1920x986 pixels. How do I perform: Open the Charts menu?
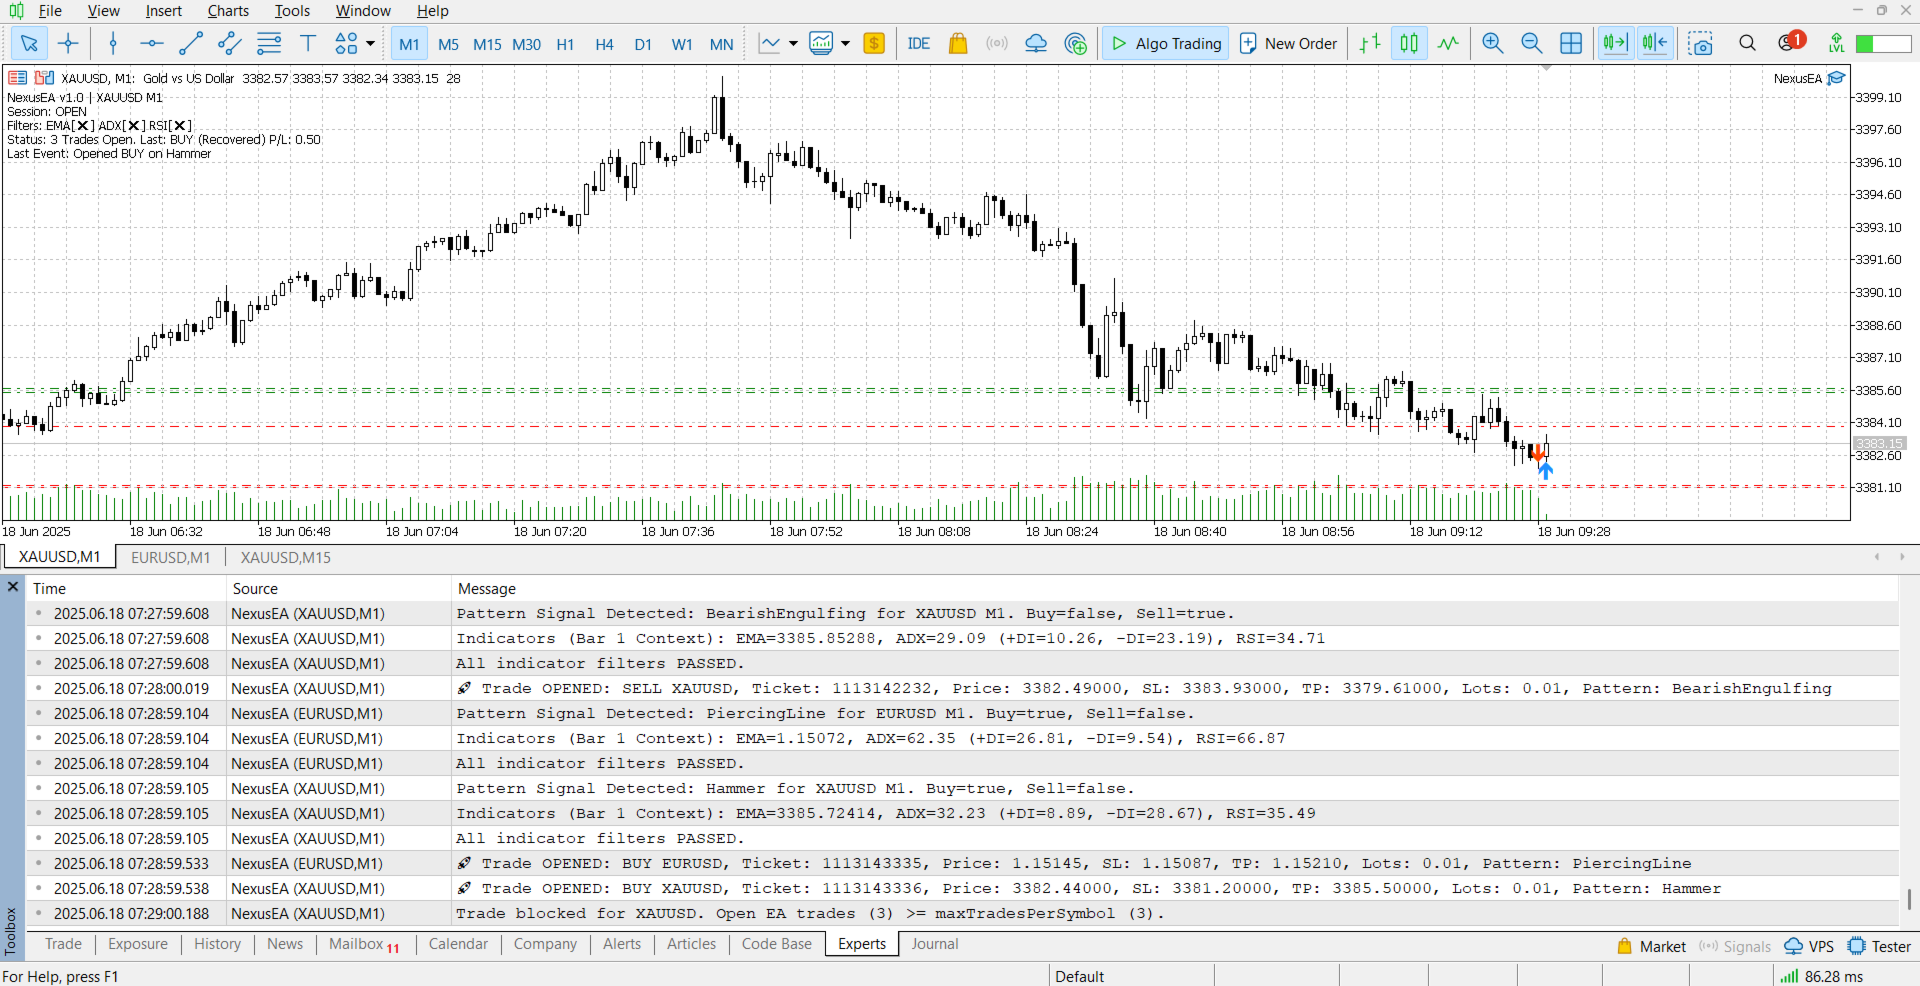[228, 11]
